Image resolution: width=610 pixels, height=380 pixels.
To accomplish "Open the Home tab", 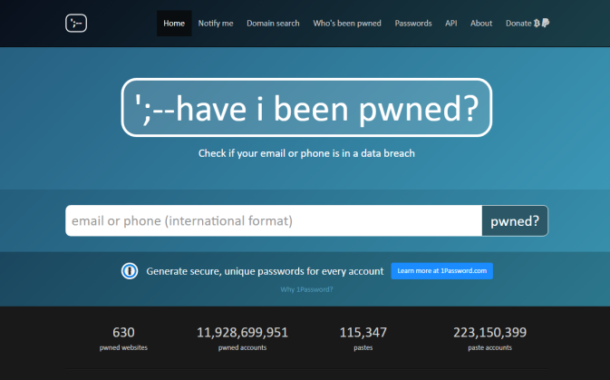I will [174, 23].
